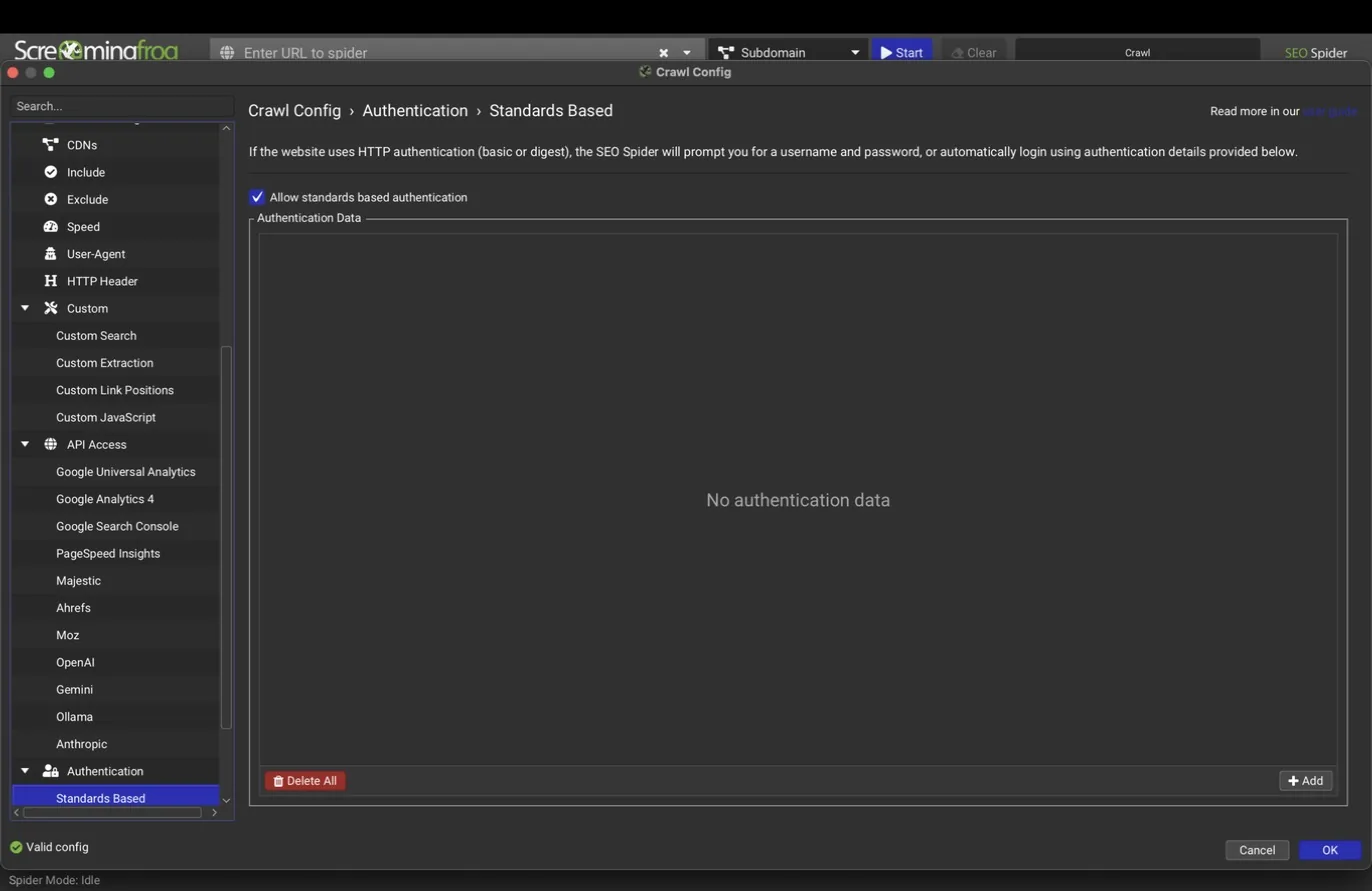Click the sidebar horizontal scrollbar

tap(112, 812)
